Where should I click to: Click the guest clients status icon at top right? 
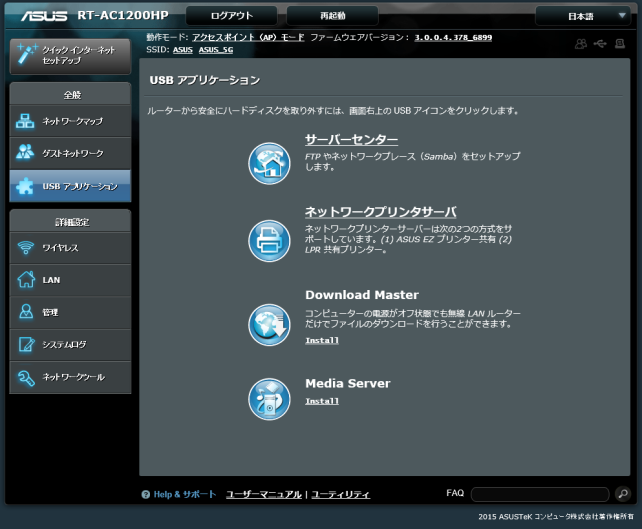581,44
